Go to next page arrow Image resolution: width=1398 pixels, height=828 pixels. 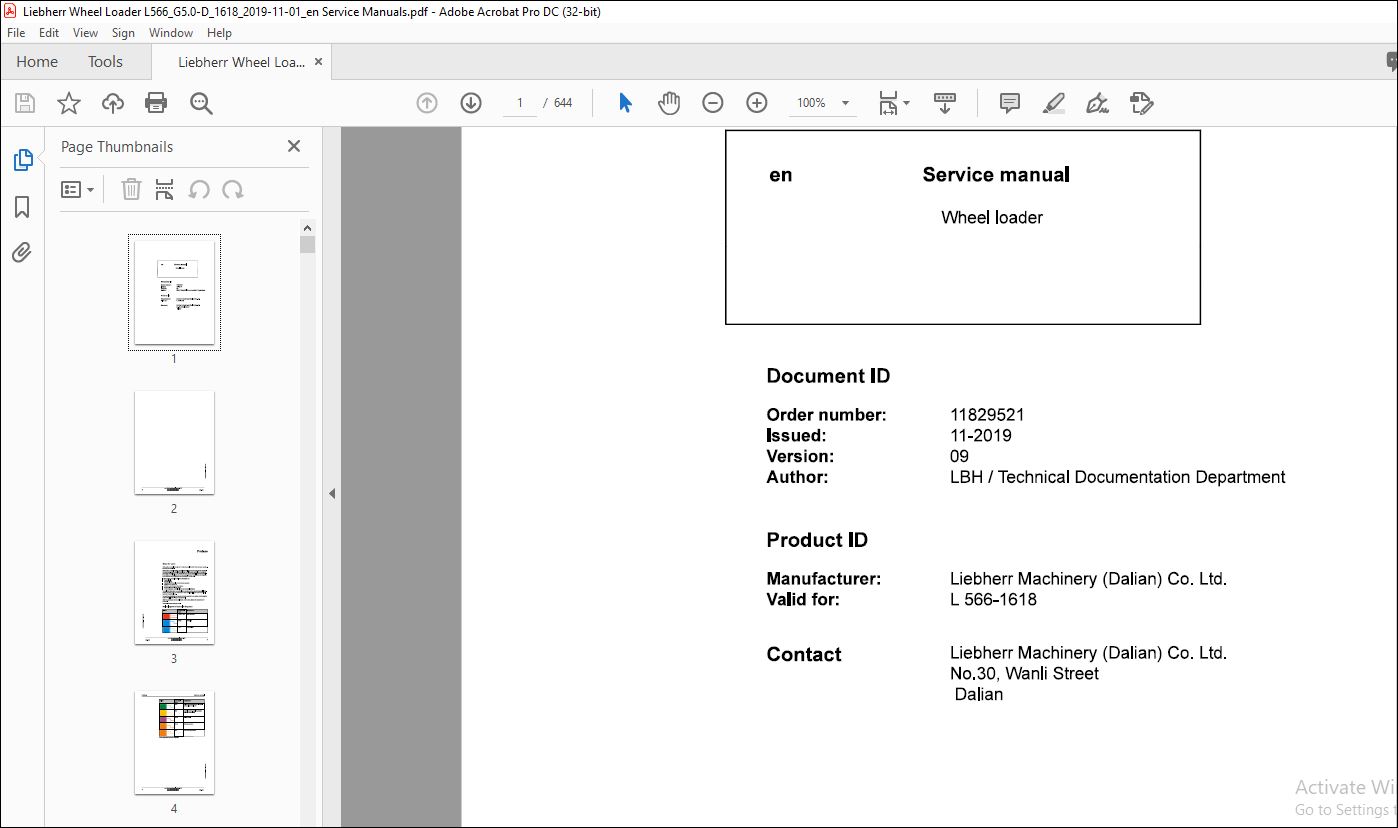click(471, 103)
